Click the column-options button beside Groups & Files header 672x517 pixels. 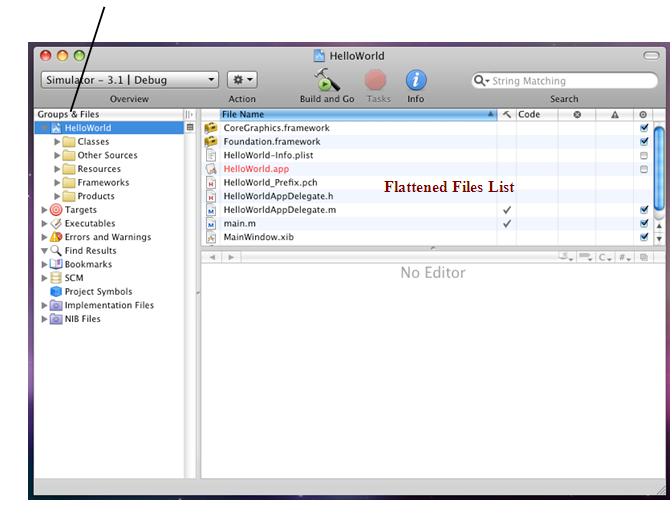click(x=189, y=114)
